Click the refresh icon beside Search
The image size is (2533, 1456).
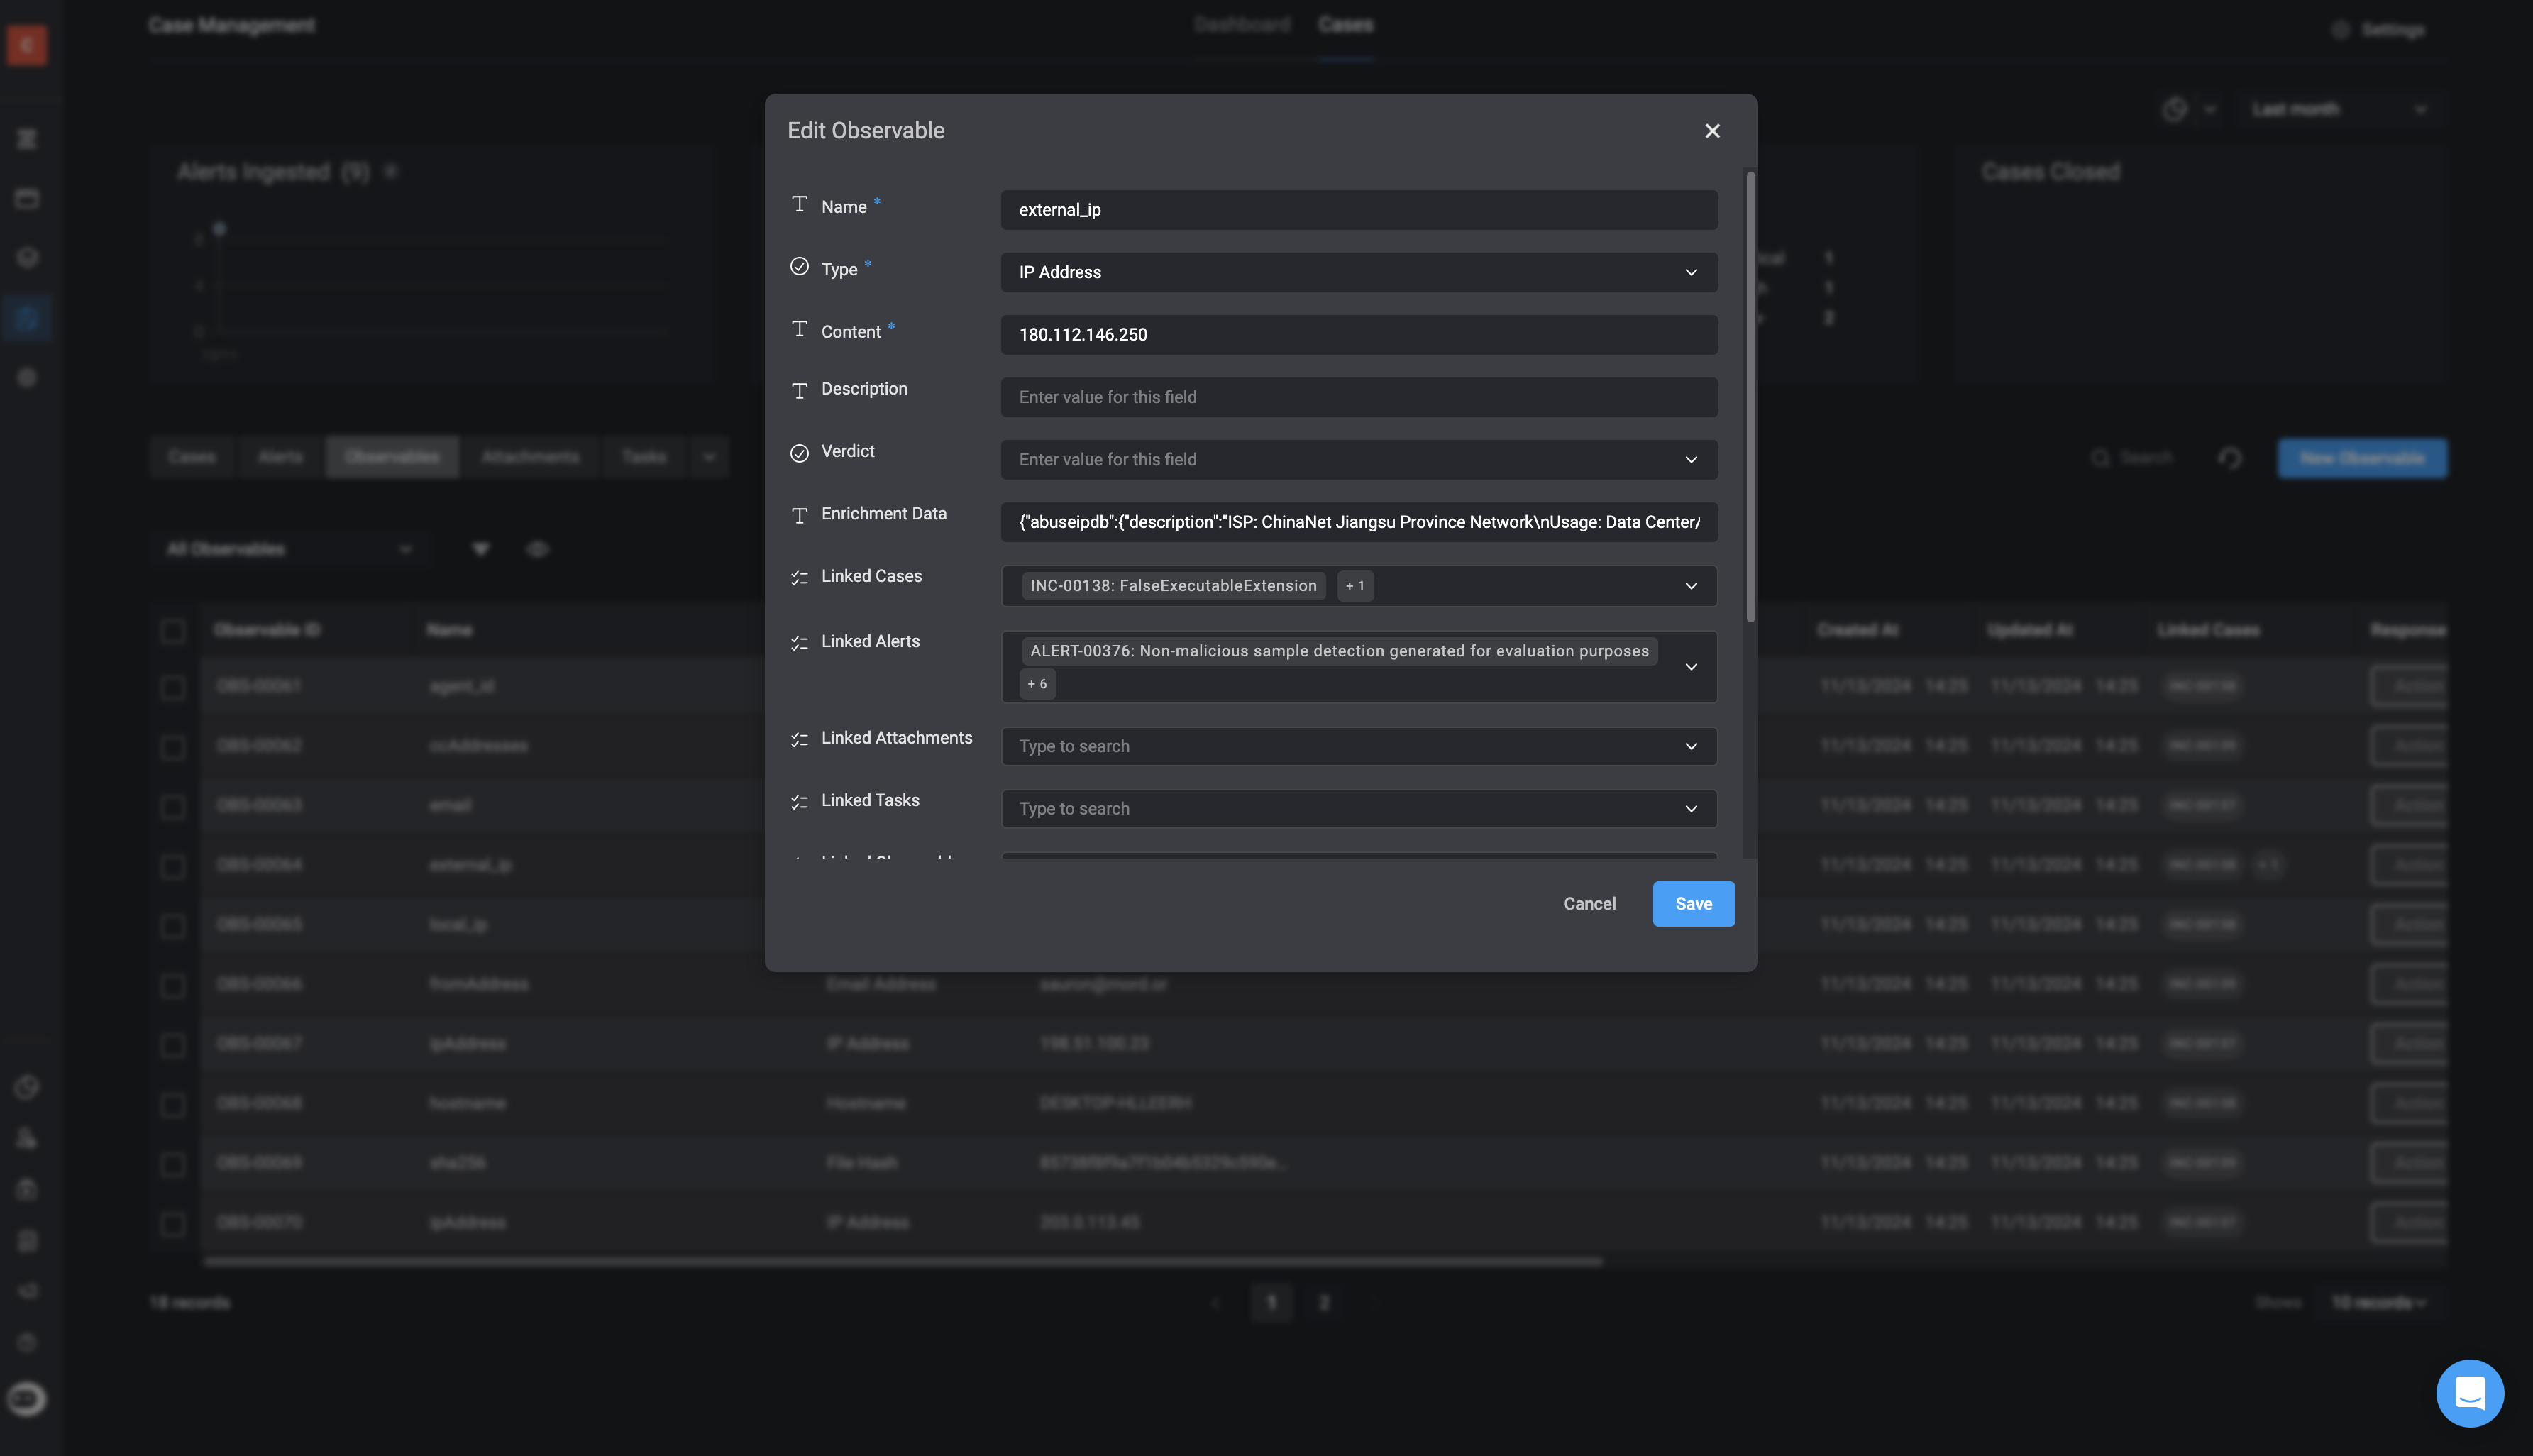point(2230,458)
